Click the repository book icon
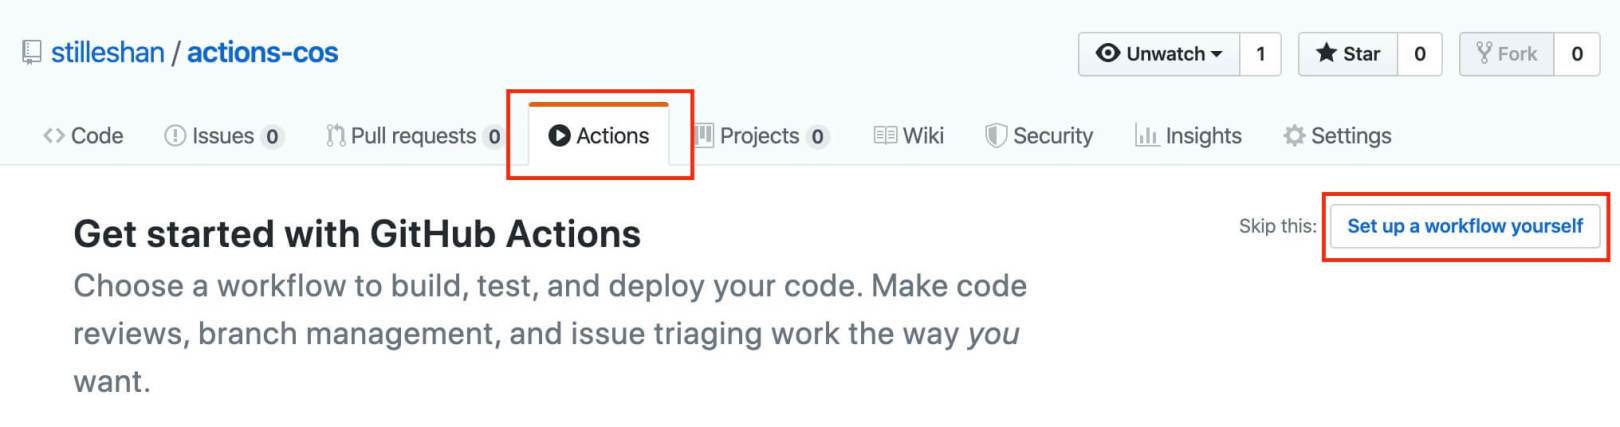Image resolution: width=1620 pixels, height=427 pixels. tap(32, 52)
